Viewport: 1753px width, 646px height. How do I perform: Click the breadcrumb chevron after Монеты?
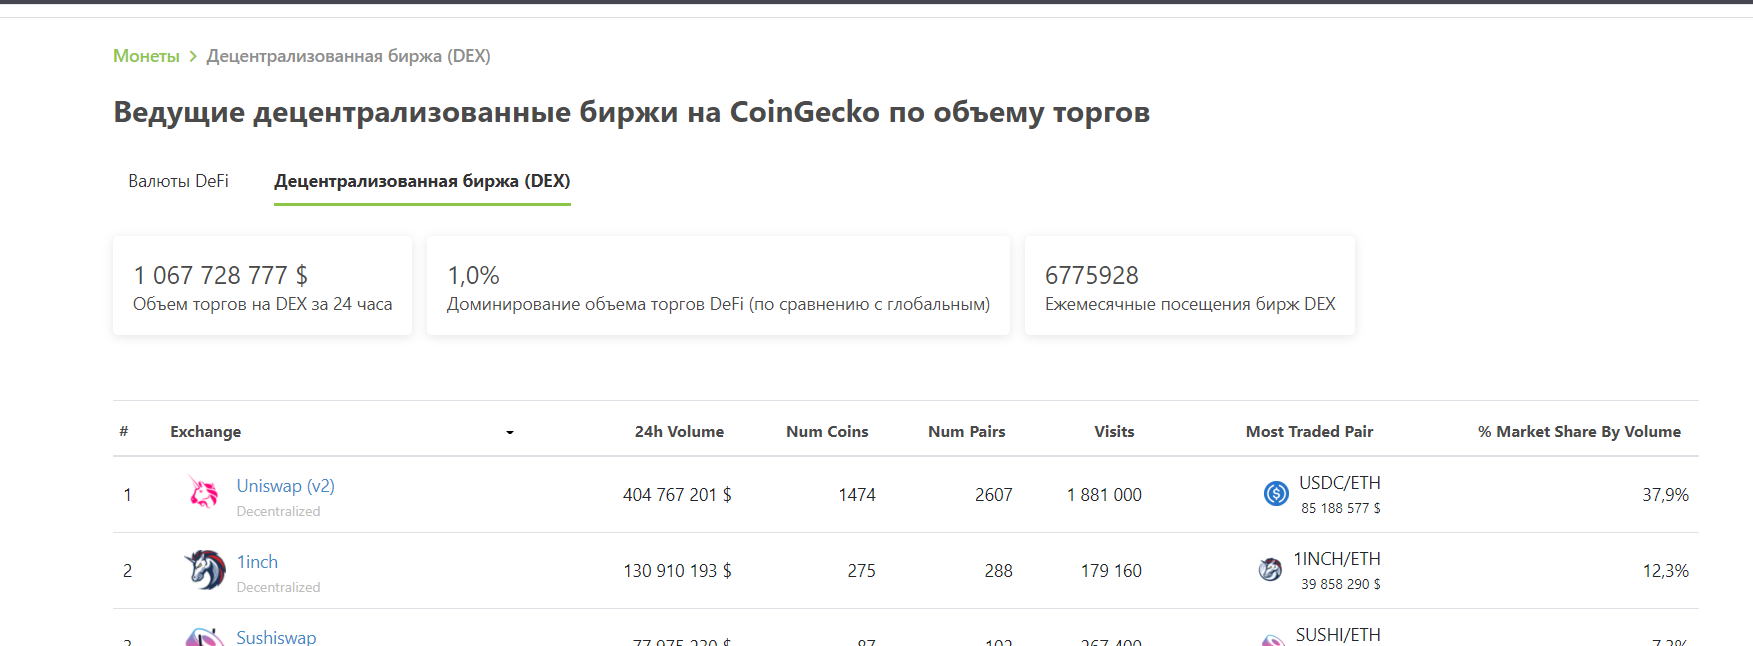click(193, 56)
